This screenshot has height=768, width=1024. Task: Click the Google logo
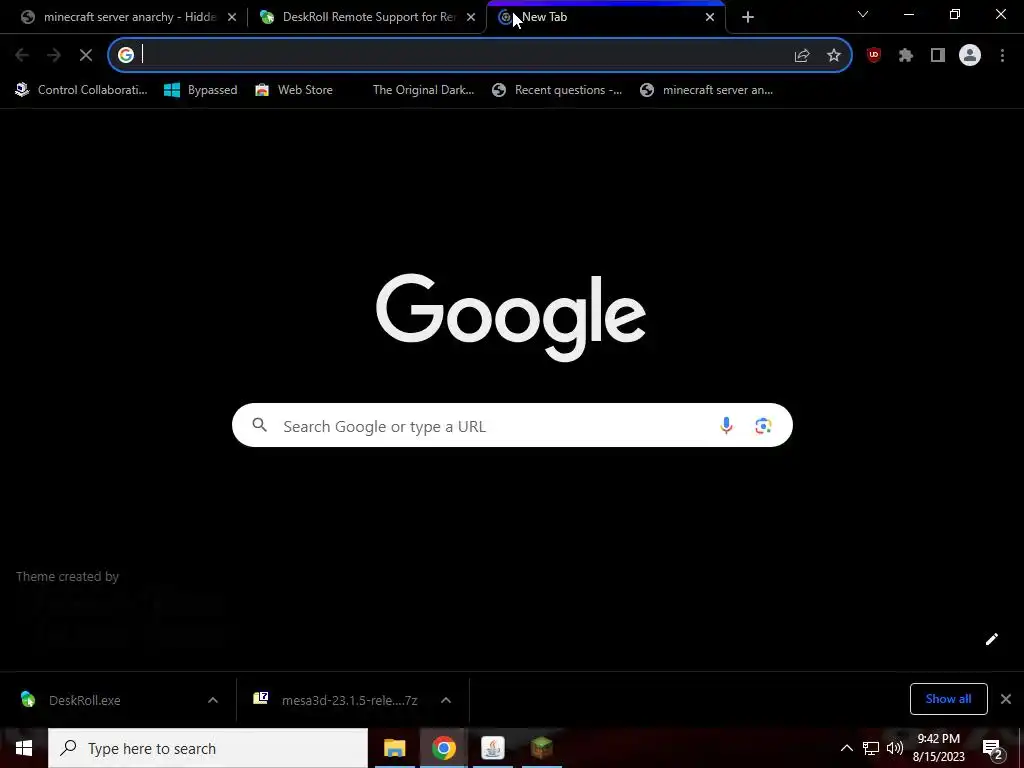511,317
